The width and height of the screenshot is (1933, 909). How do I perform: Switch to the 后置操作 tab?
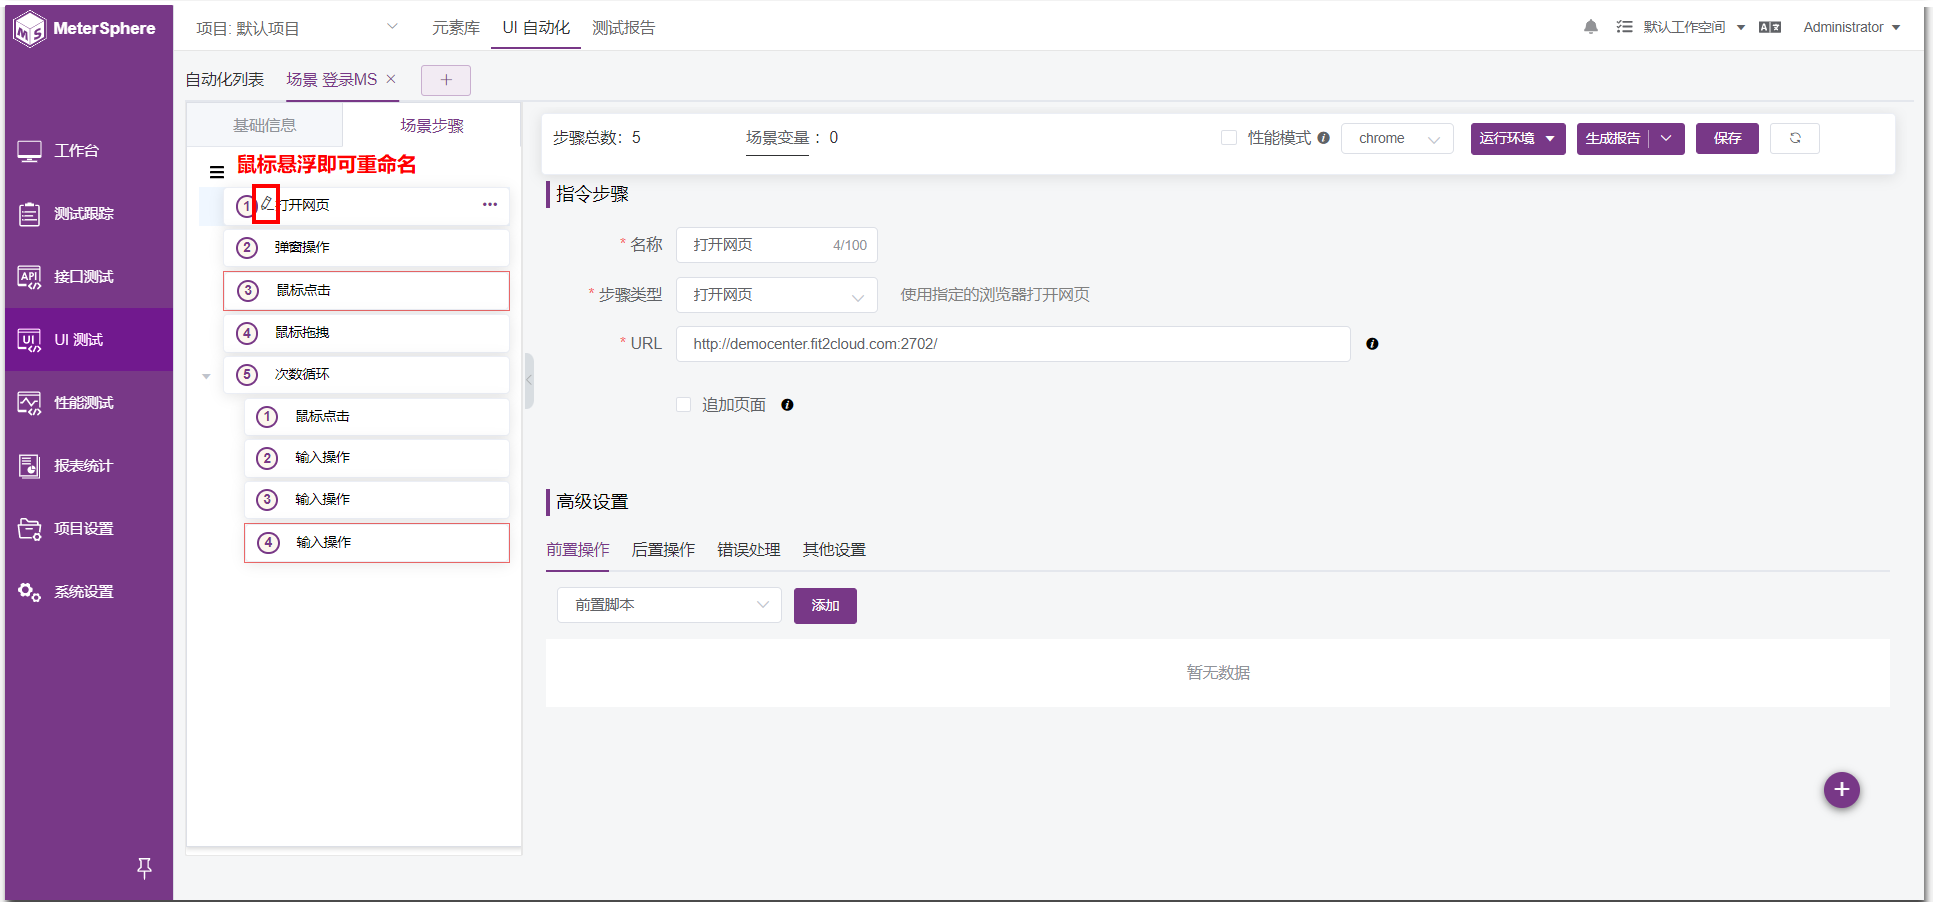click(x=663, y=550)
